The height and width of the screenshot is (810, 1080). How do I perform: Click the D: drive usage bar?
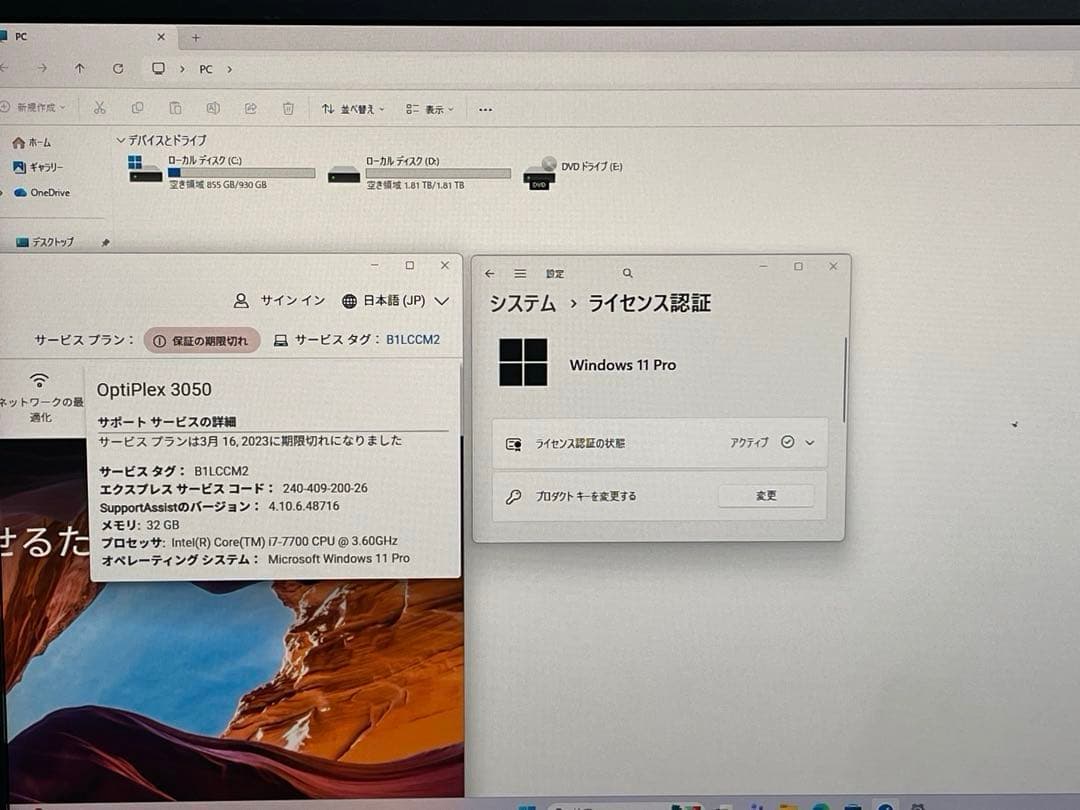click(x=438, y=174)
